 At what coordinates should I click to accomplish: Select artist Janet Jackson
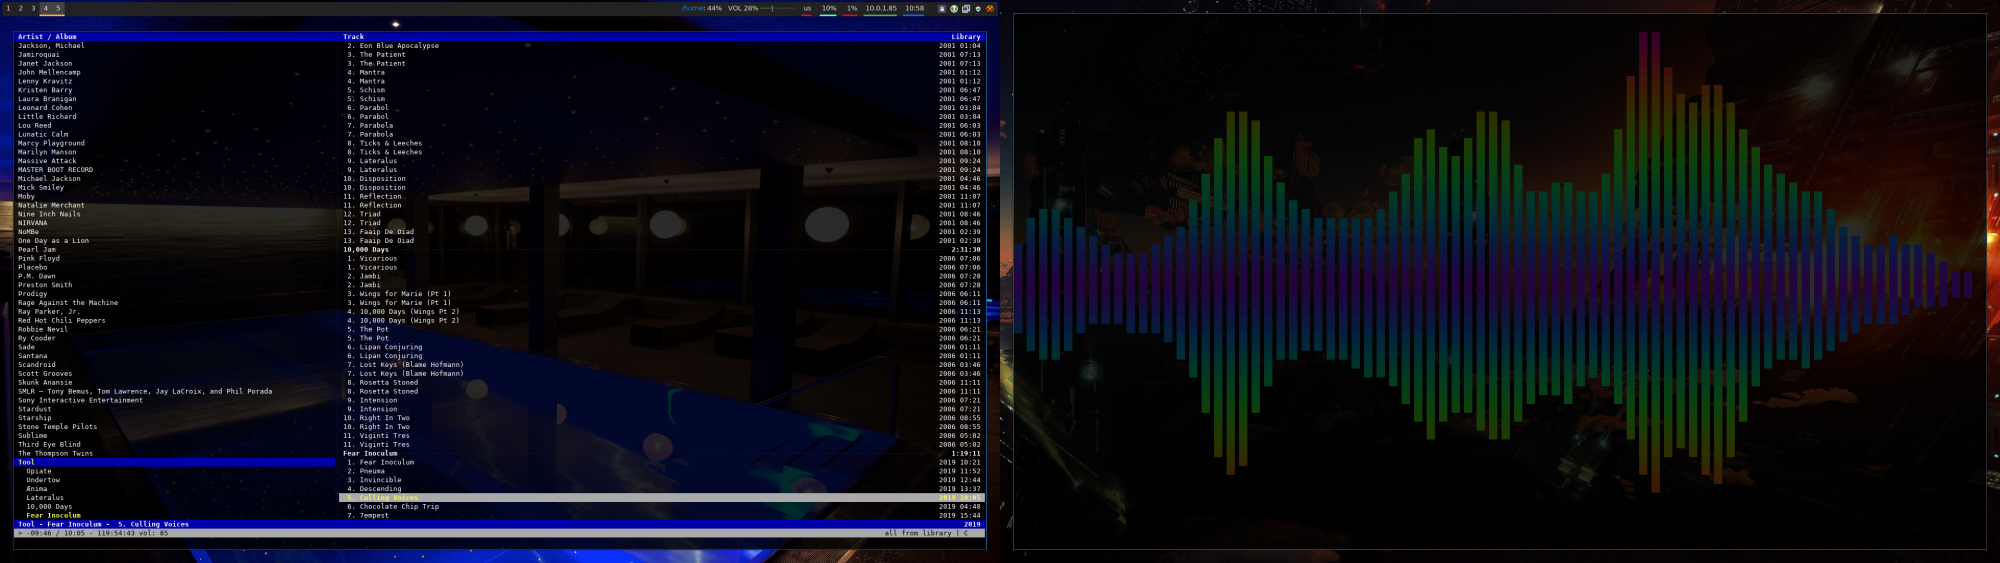[45, 64]
